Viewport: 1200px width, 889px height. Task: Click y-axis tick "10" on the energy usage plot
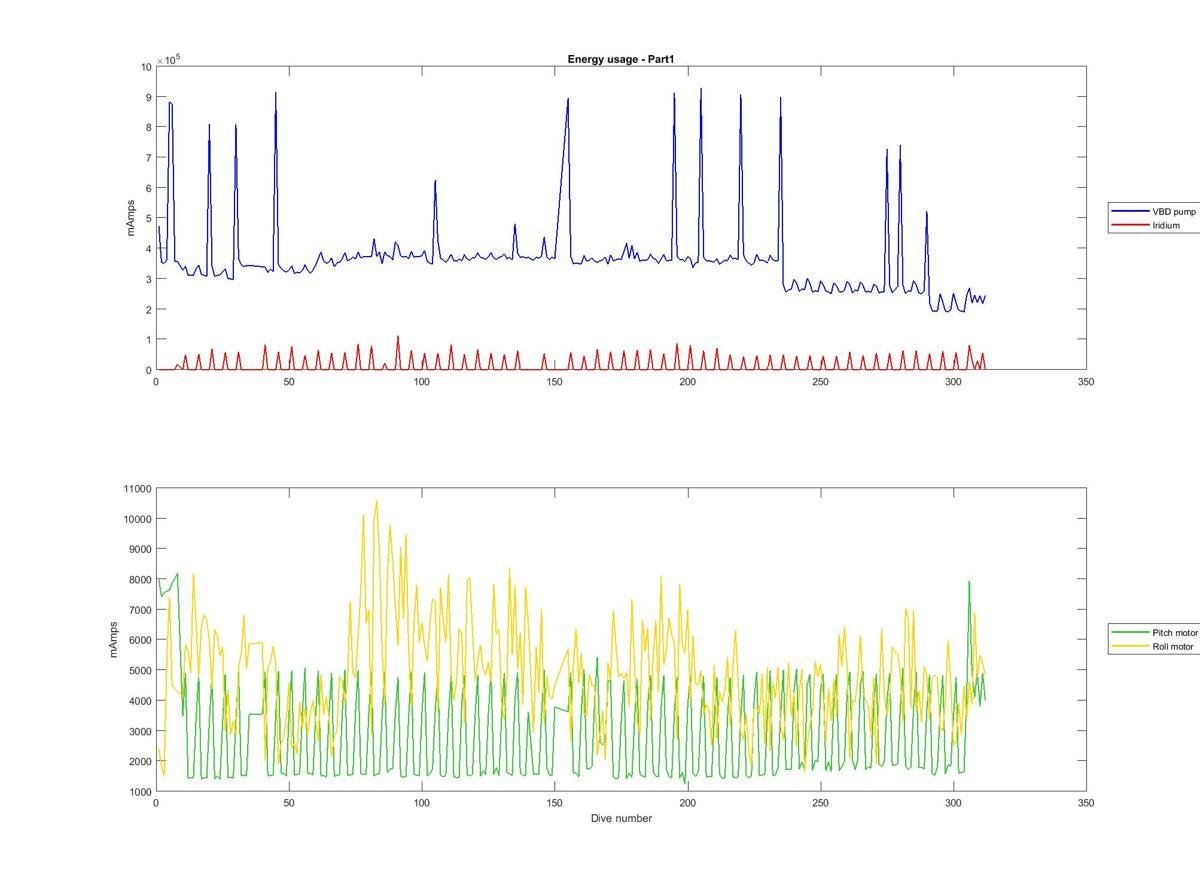tap(146, 67)
